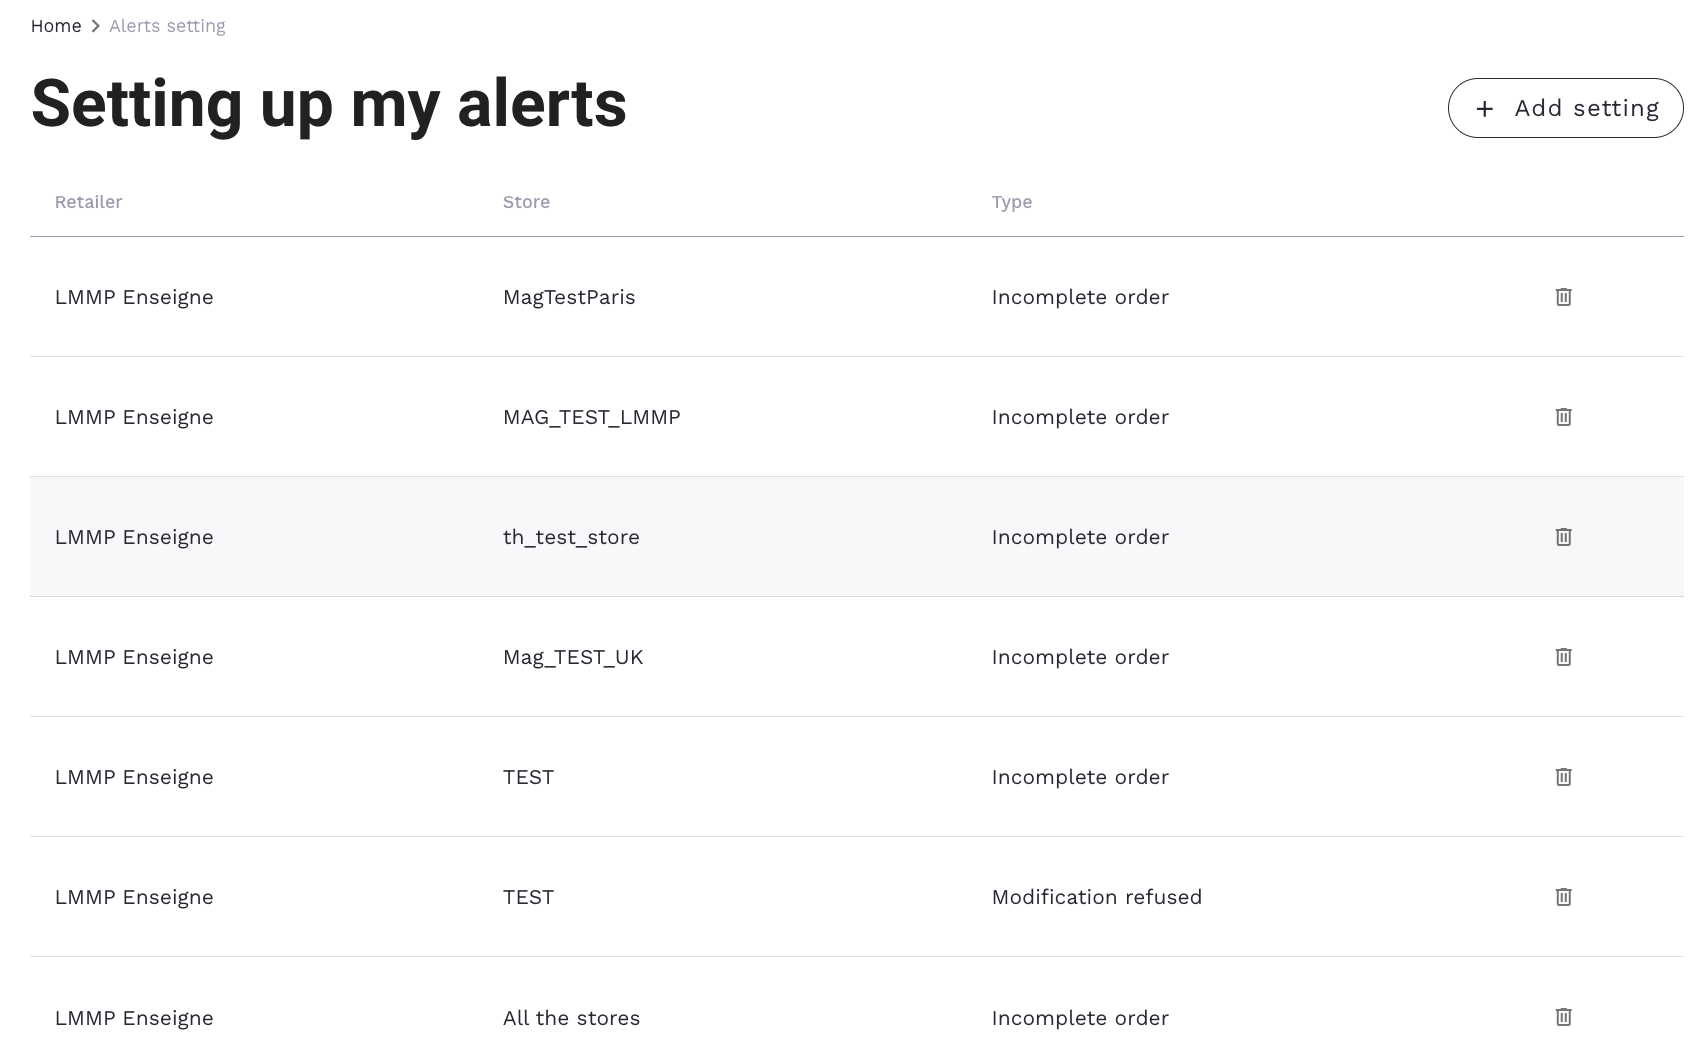Delete the Modification refused alert
Viewport: 1700px width, 1056px height.
click(x=1563, y=897)
